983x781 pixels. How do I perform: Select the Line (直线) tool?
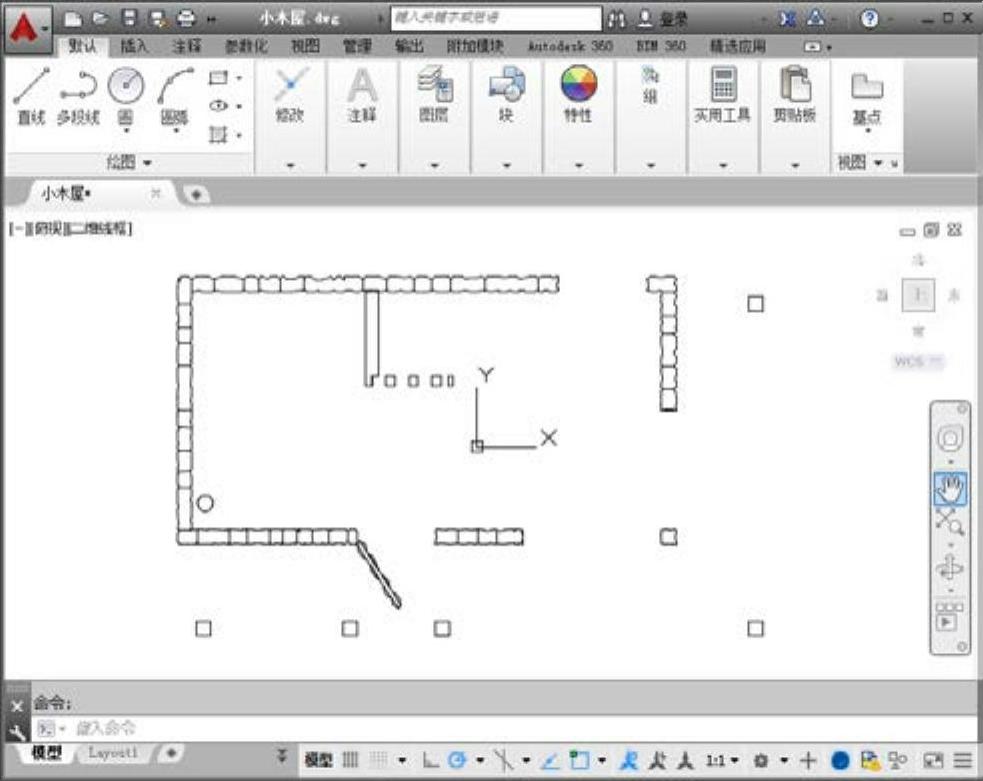[31, 96]
